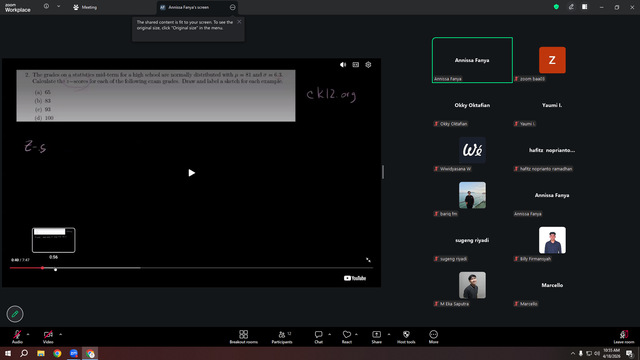Open Zoom app icon in taskbar

pos(73,353)
